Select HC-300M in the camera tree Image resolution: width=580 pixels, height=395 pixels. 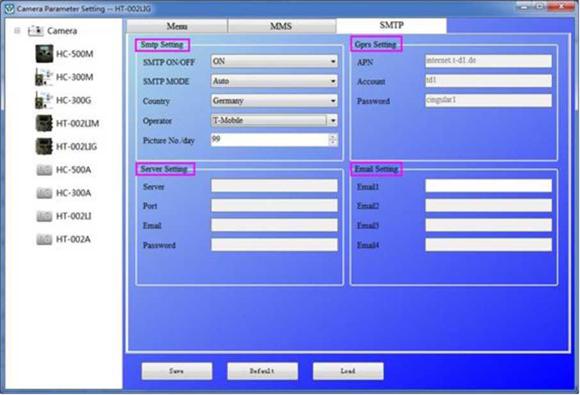pos(74,77)
